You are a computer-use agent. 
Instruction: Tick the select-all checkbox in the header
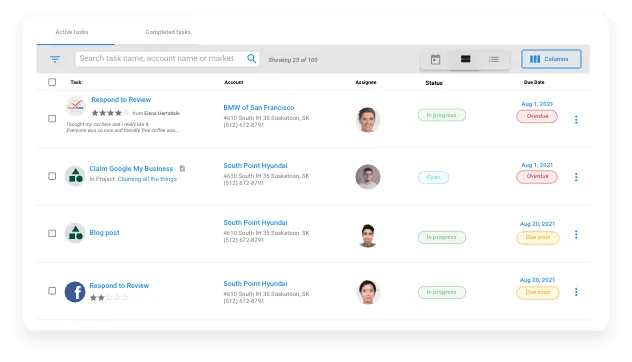(52, 82)
